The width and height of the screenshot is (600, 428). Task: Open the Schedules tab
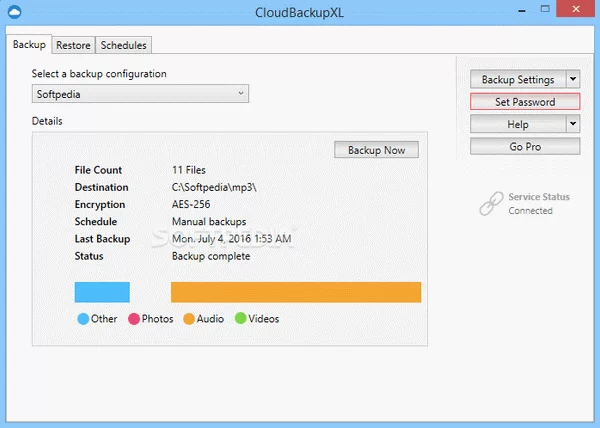(x=124, y=46)
